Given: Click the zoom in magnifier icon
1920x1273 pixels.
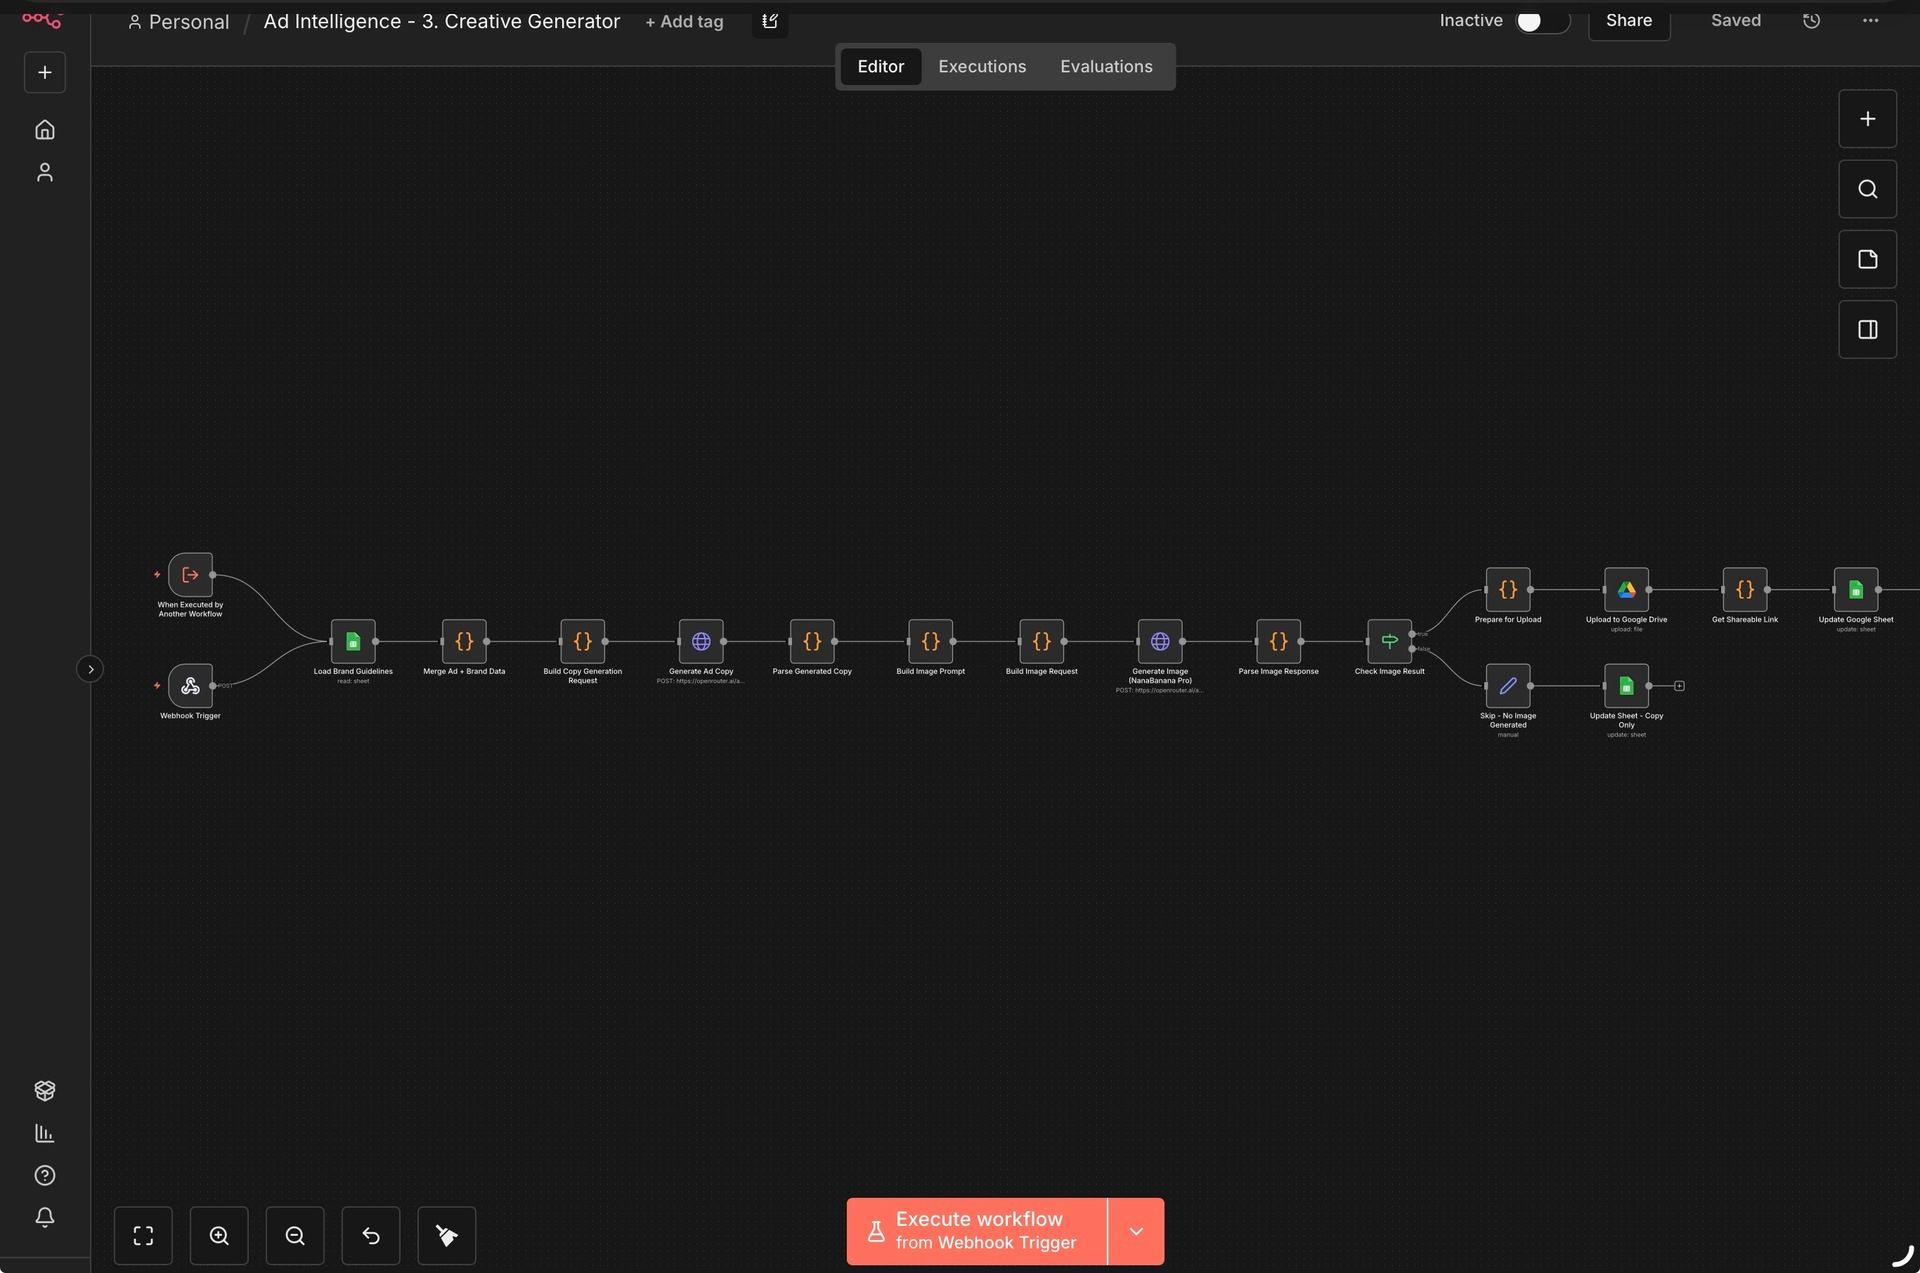Looking at the screenshot, I should [219, 1236].
